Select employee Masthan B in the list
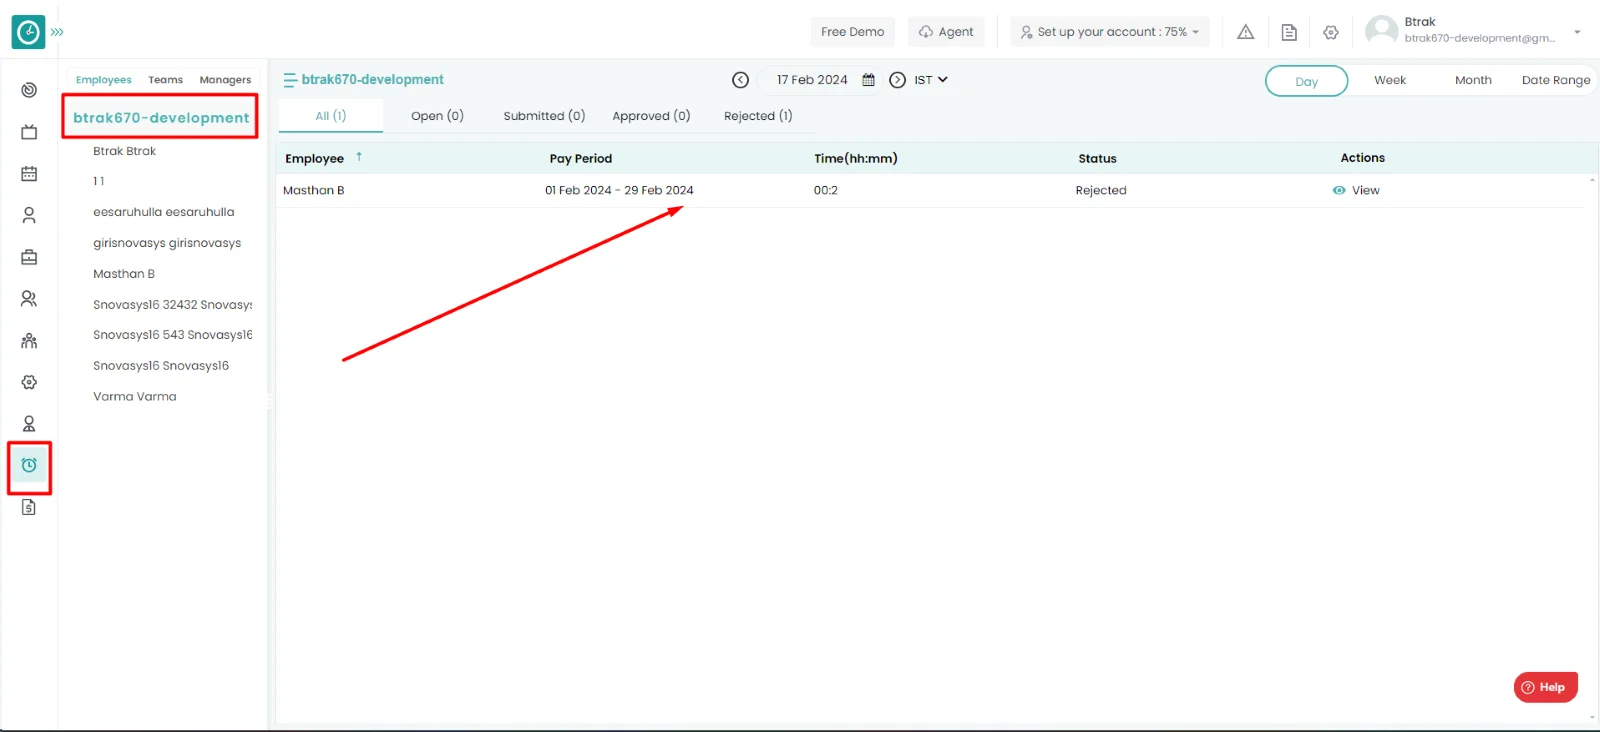The width and height of the screenshot is (1600, 732). click(x=124, y=274)
